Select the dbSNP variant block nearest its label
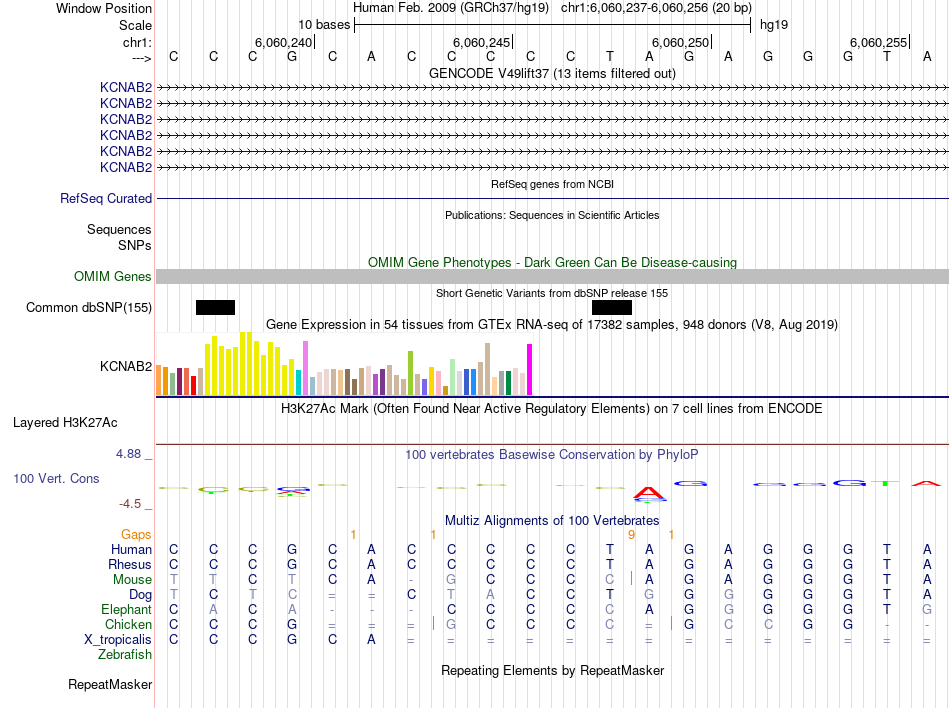The width and height of the screenshot is (950, 708). pyautogui.click(x=215, y=308)
